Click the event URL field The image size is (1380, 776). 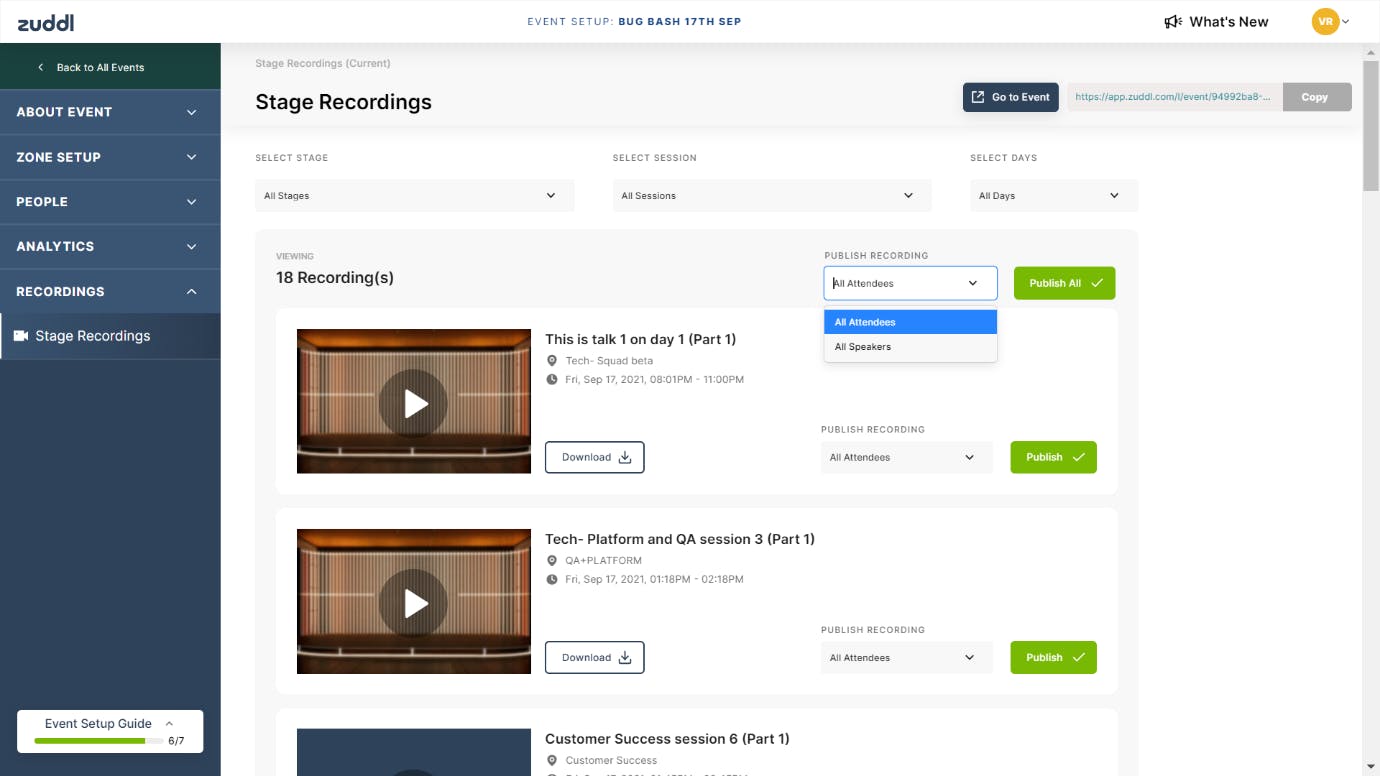1174,97
